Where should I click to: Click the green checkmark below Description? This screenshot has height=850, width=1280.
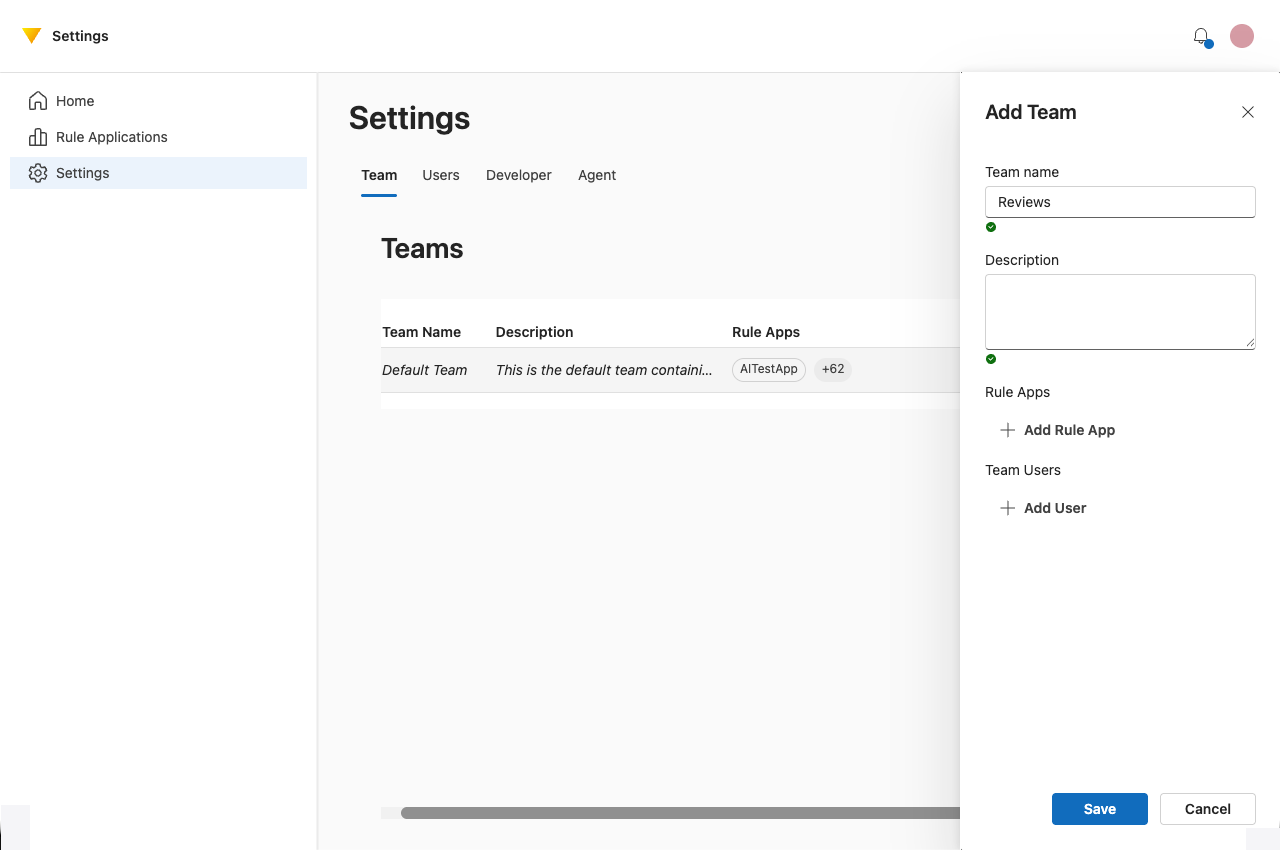[x=991, y=359]
